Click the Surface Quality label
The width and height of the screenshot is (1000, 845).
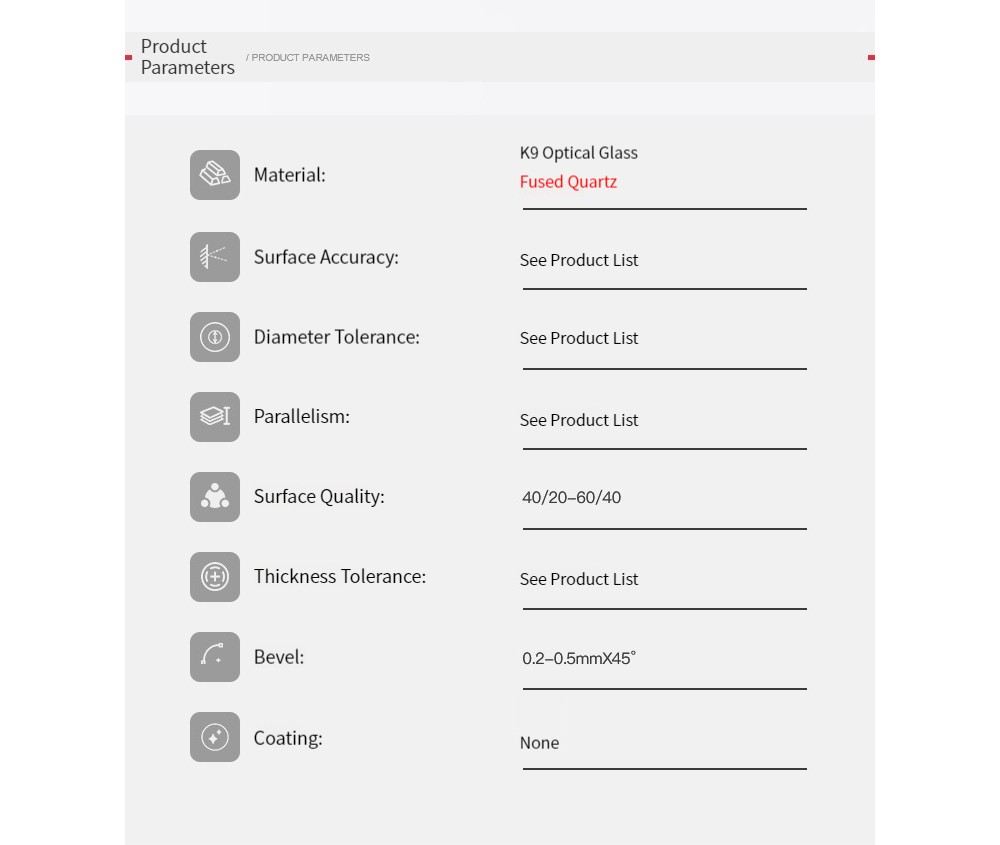click(x=319, y=497)
